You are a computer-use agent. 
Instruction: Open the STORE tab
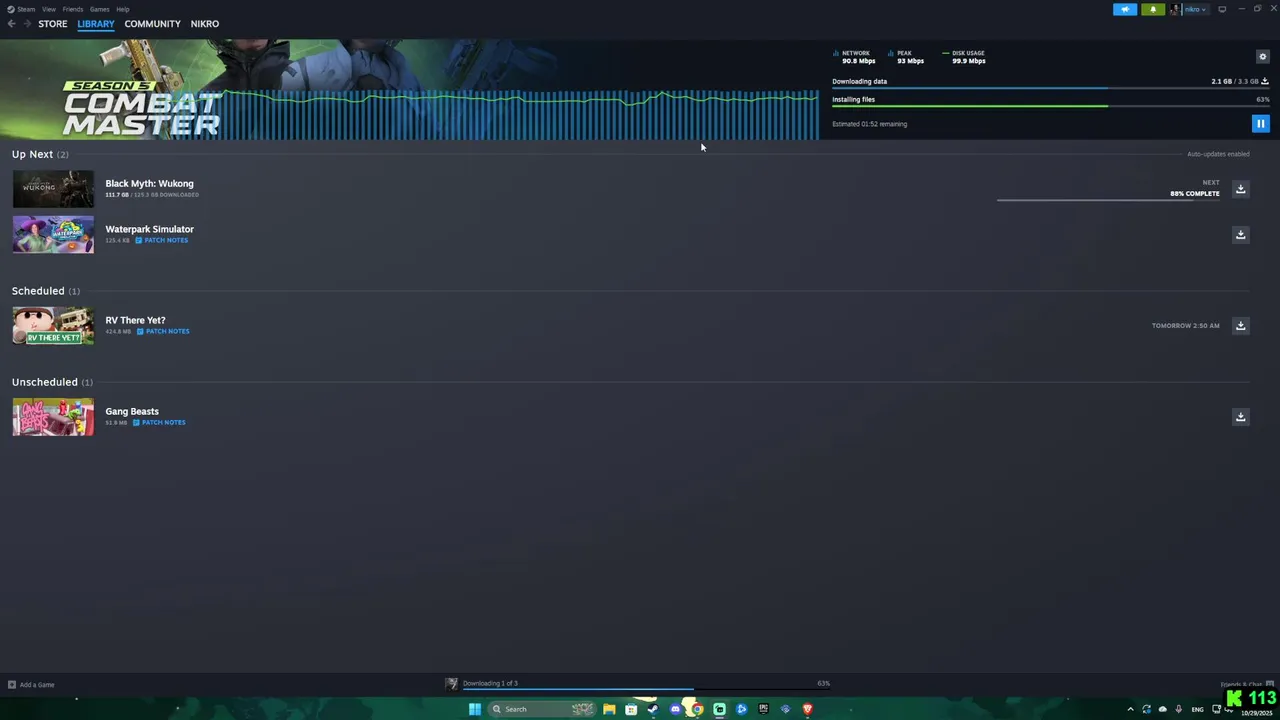[x=53, y=24]
